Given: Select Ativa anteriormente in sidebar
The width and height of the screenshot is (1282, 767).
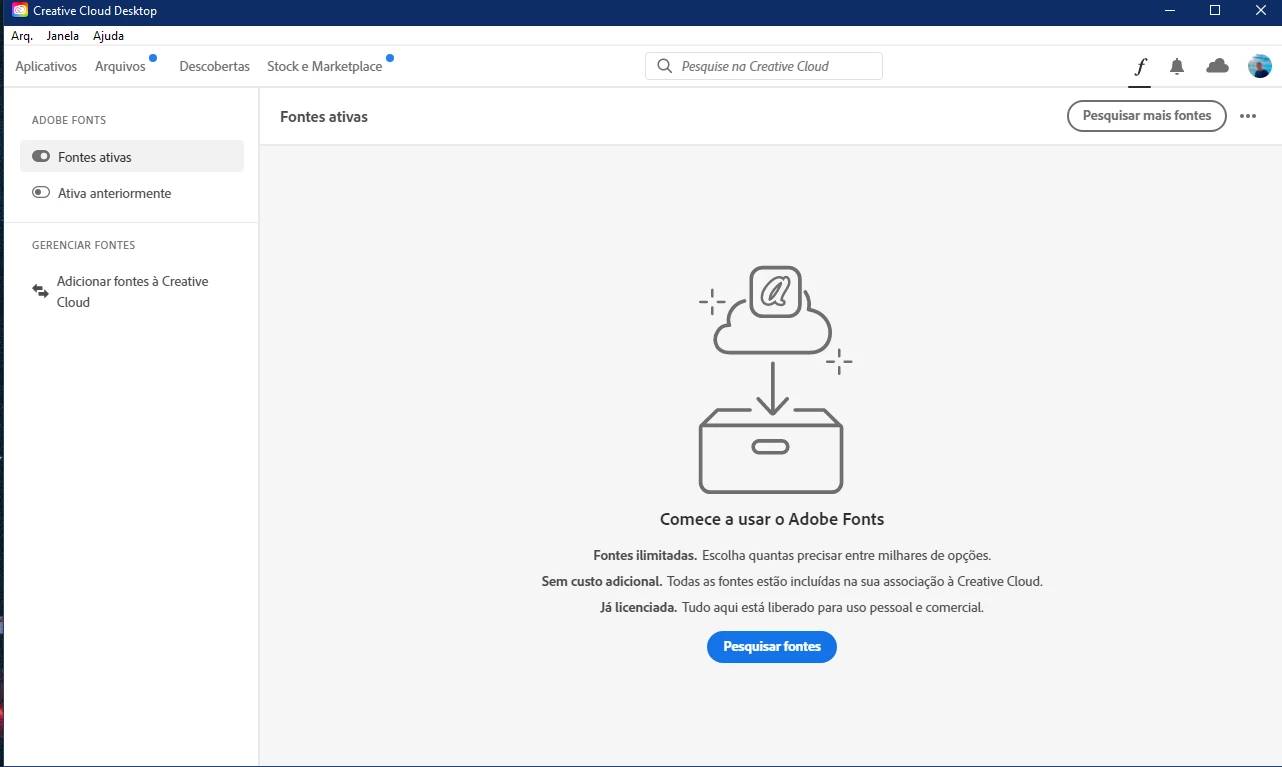Looking at the screenshot, I should 132,193.
